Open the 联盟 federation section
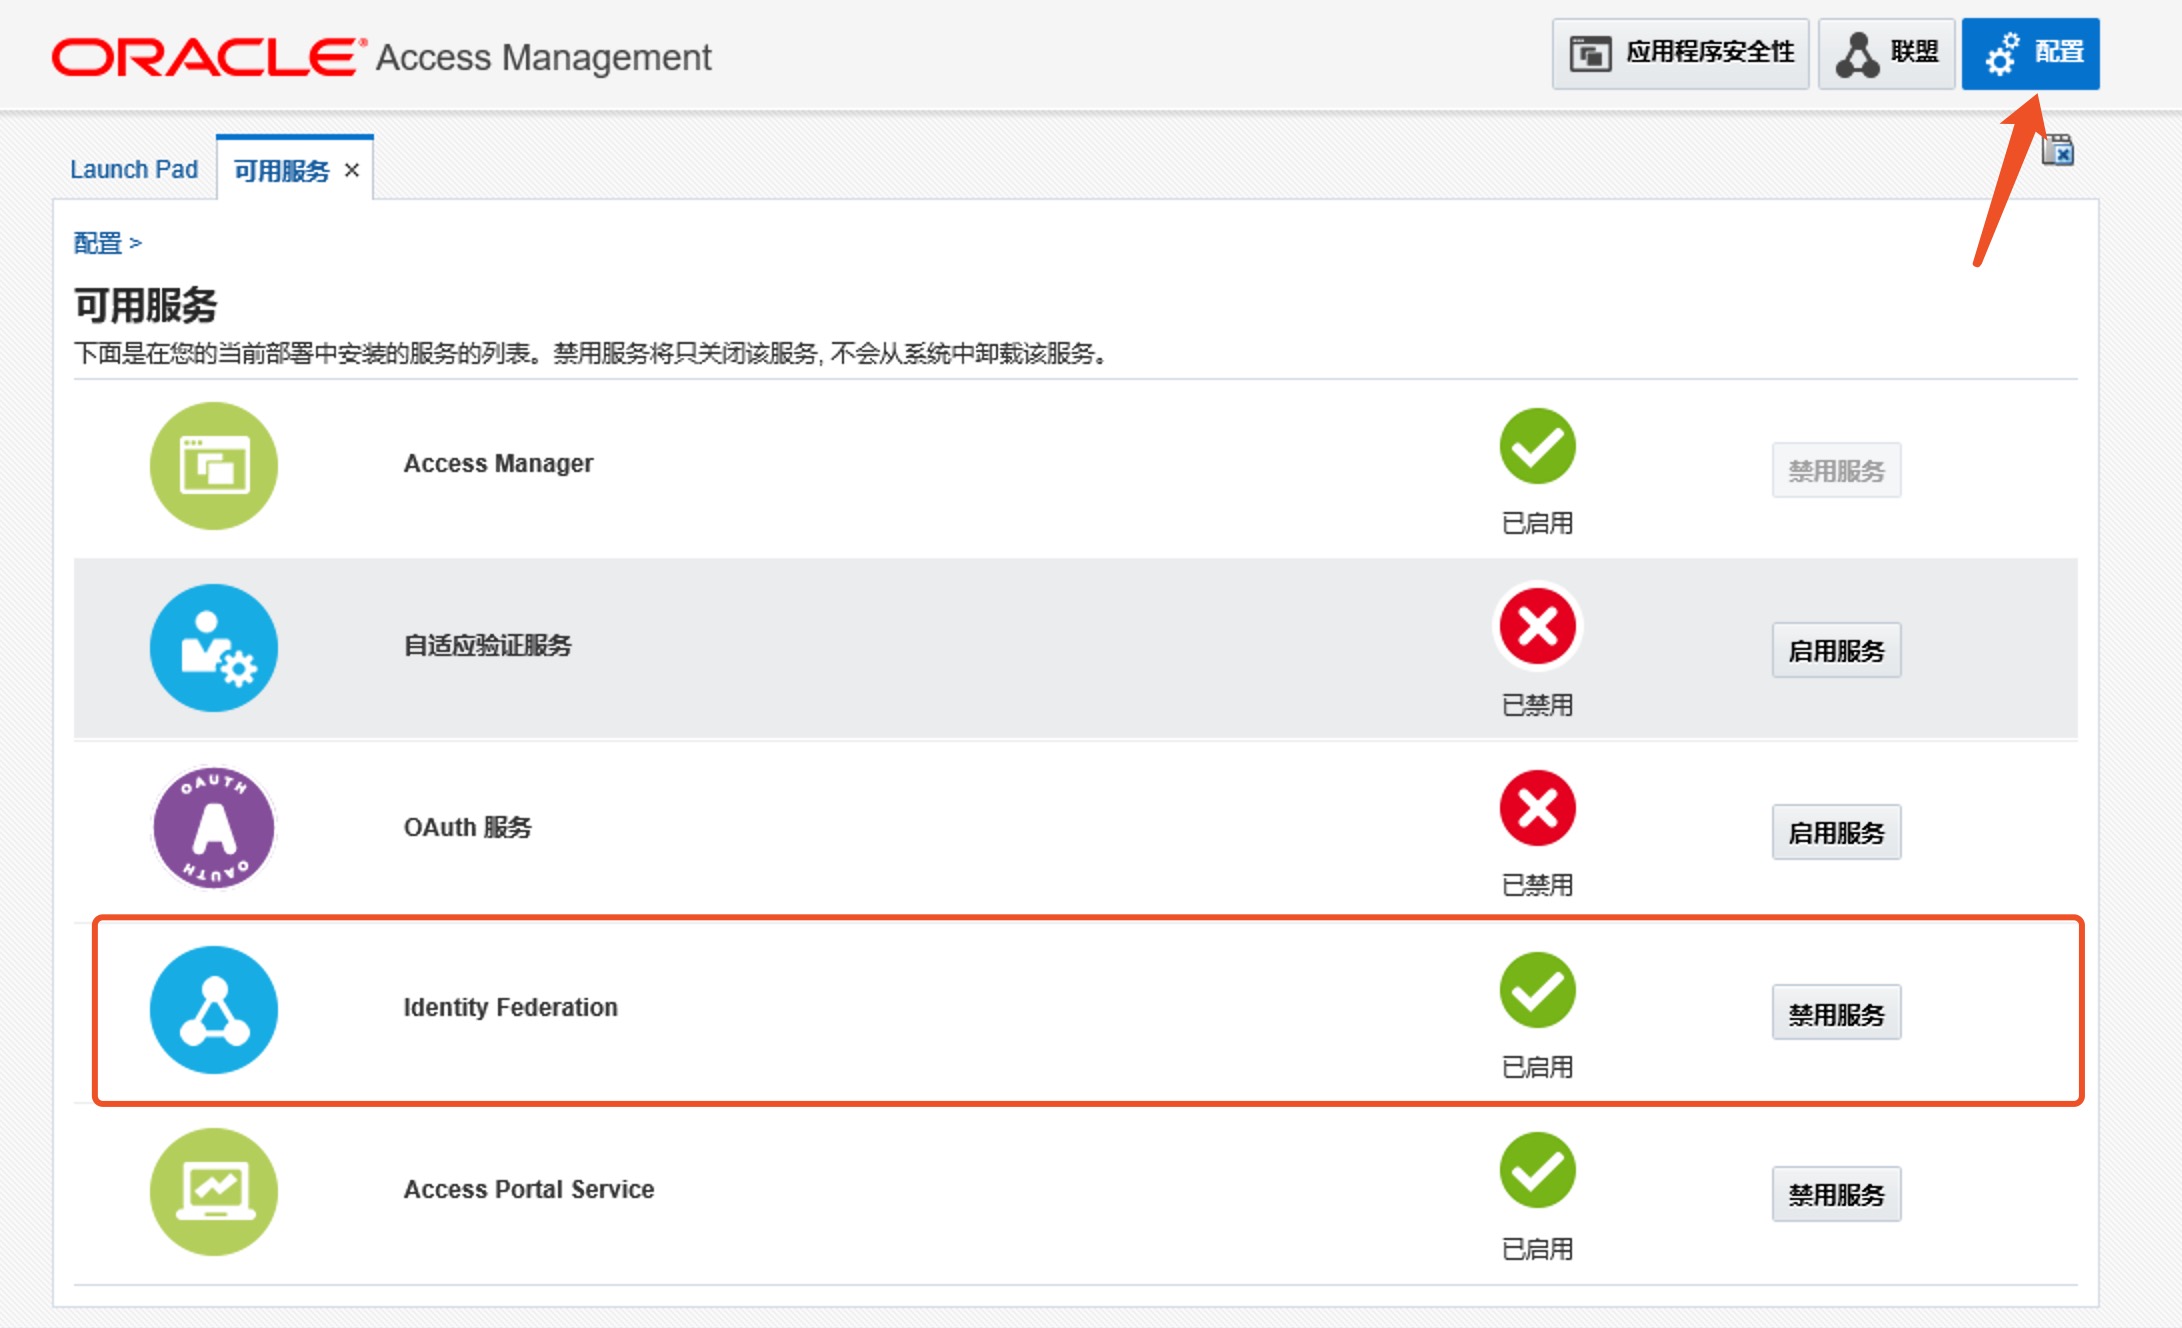 pos(1886,53)
